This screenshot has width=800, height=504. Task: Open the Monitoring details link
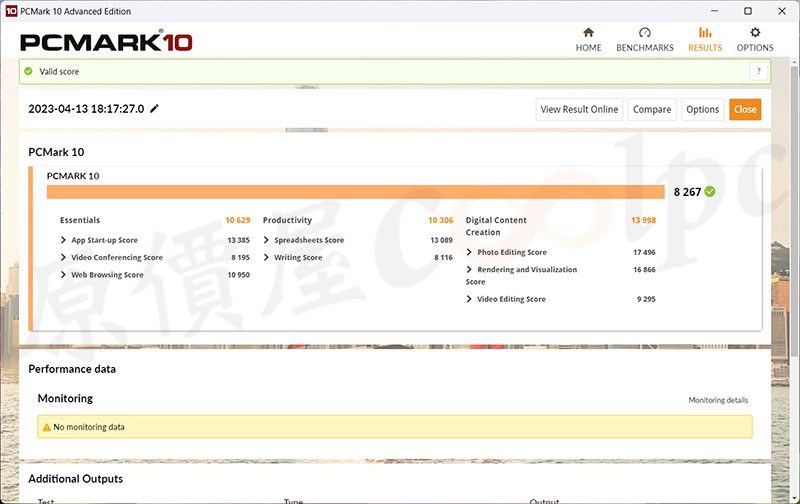717,400
